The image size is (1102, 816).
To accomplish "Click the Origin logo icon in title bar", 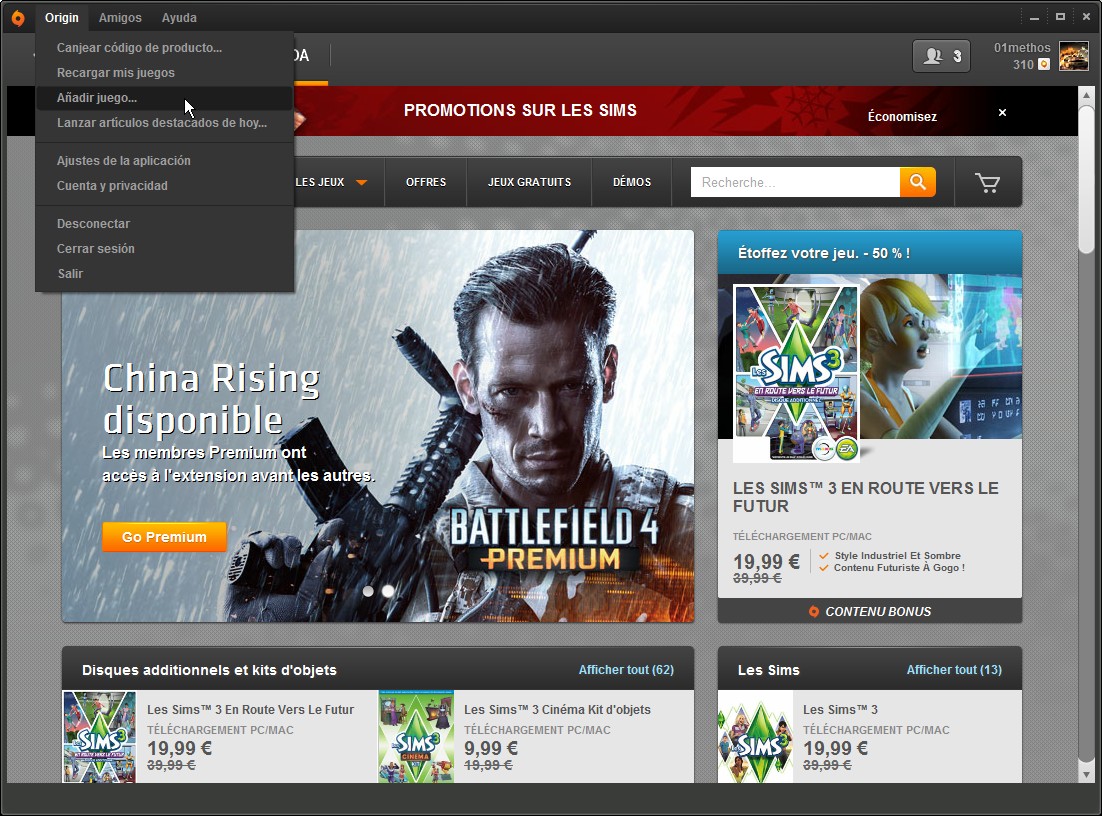I will 17,17.
